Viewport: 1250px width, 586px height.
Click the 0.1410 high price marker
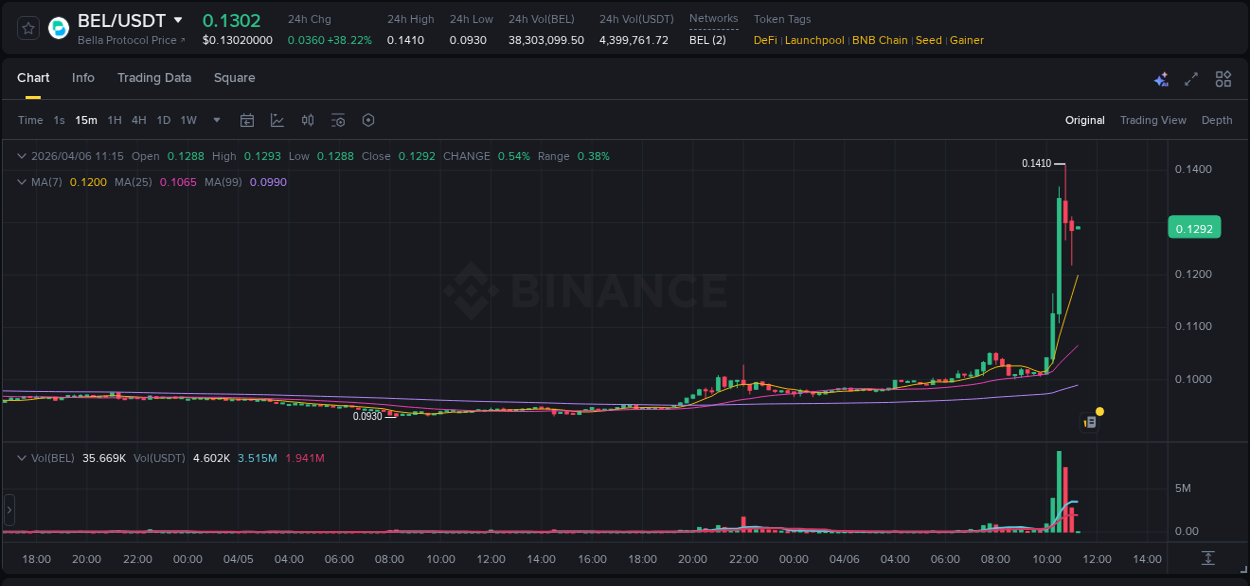1036,163
